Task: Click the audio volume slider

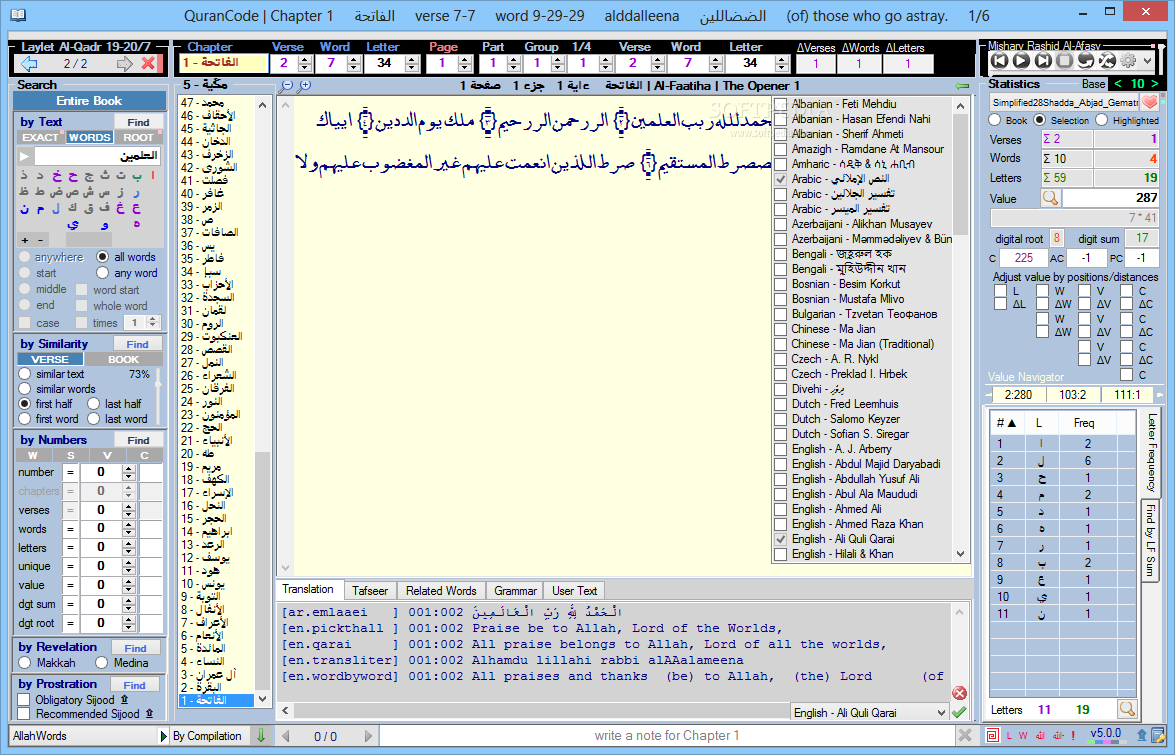Action: point(1163,60)
